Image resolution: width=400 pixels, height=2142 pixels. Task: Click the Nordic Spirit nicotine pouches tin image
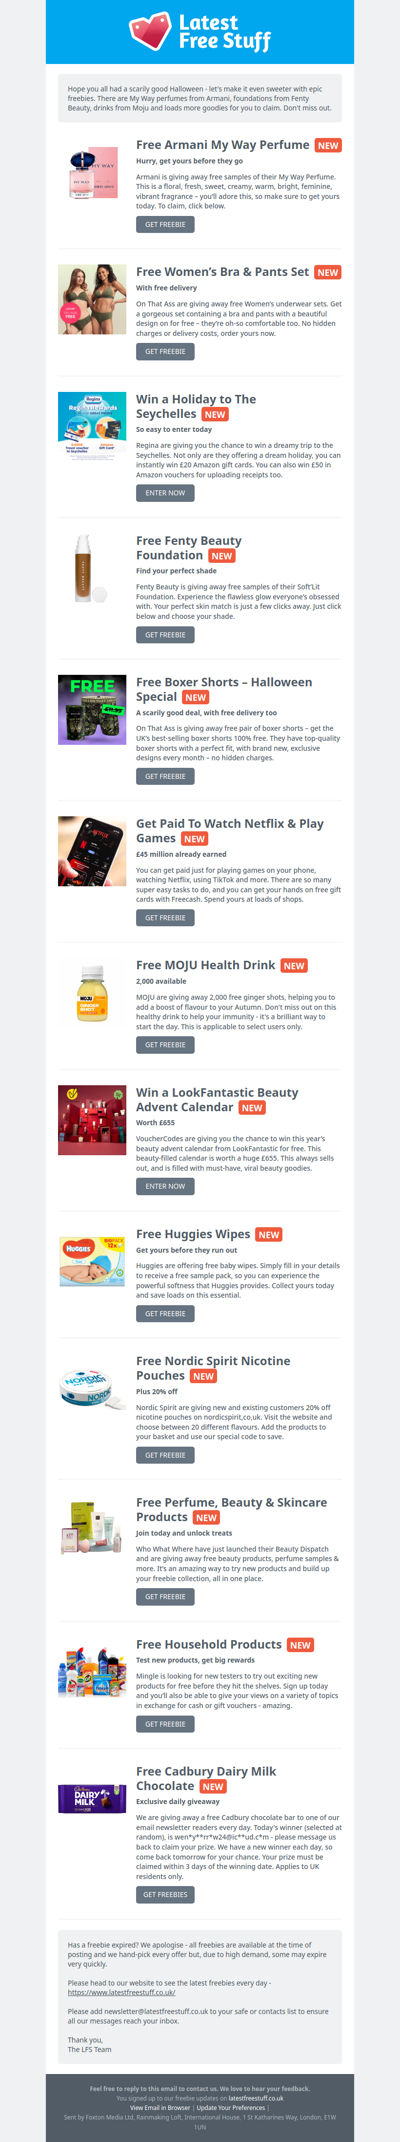click(x=92, y=1388)
